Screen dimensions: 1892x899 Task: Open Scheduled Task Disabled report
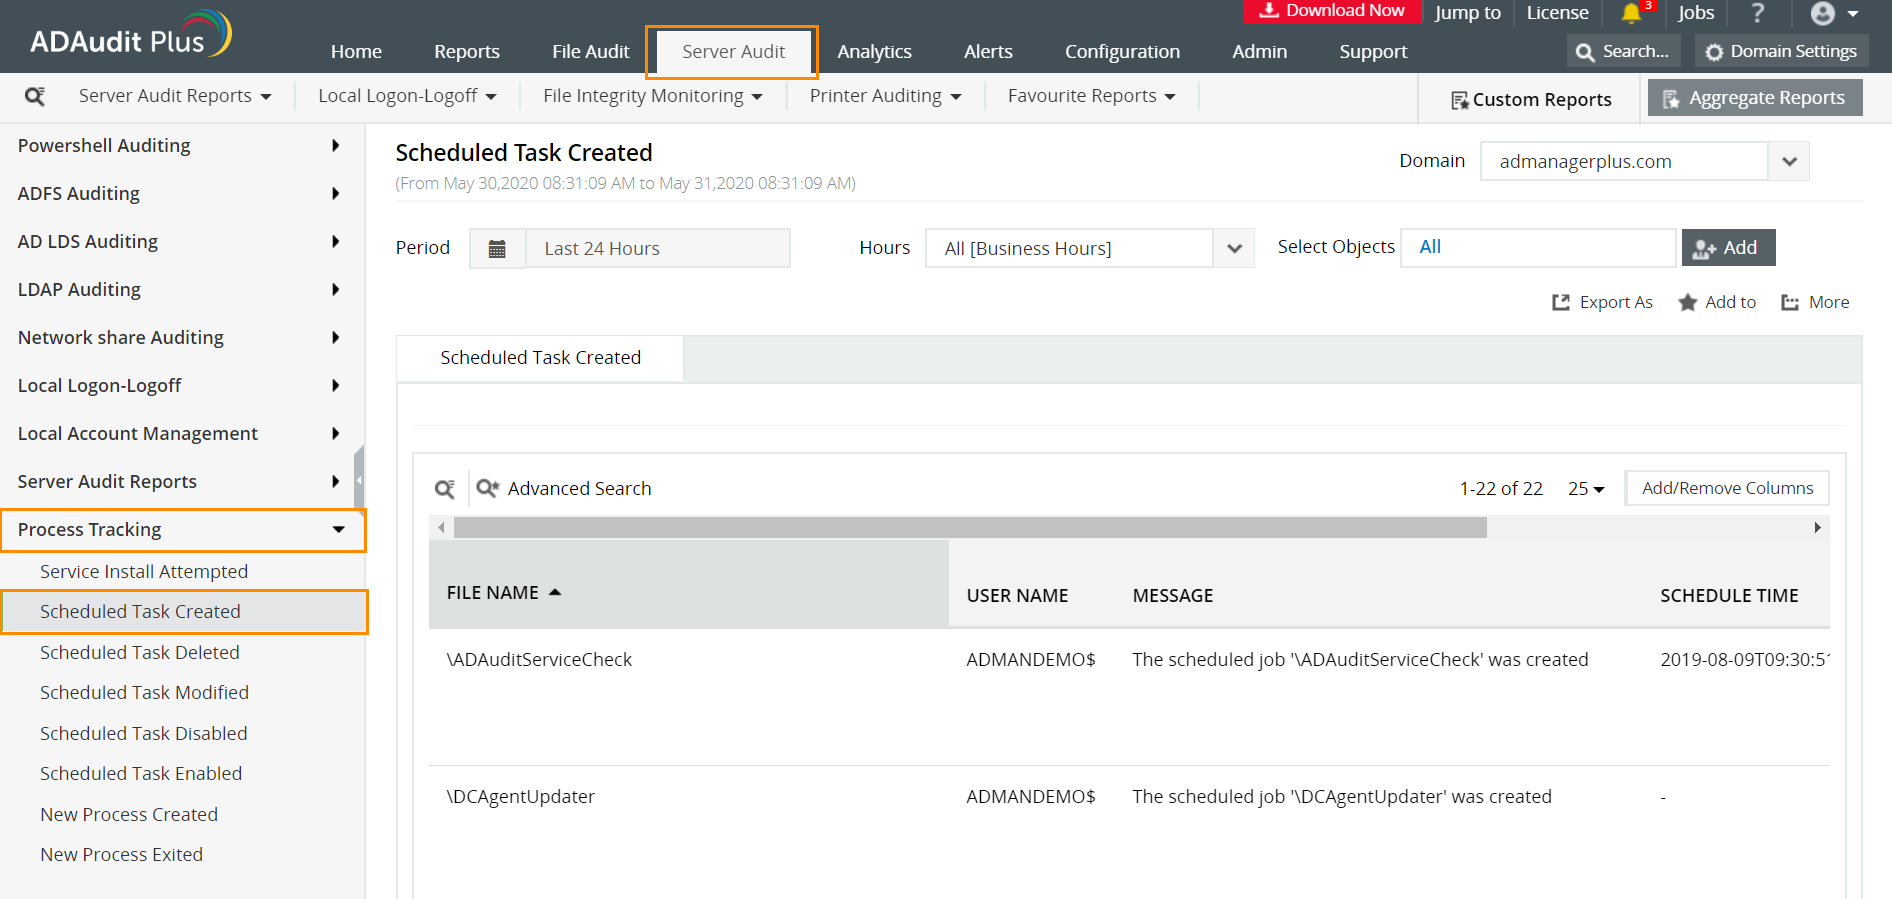143,733
